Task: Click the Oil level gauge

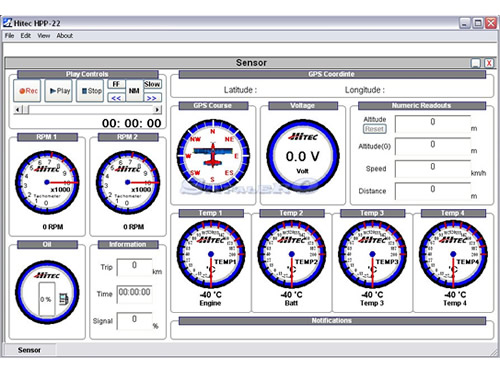Action: pyautogui.click(x=47, y=292)
